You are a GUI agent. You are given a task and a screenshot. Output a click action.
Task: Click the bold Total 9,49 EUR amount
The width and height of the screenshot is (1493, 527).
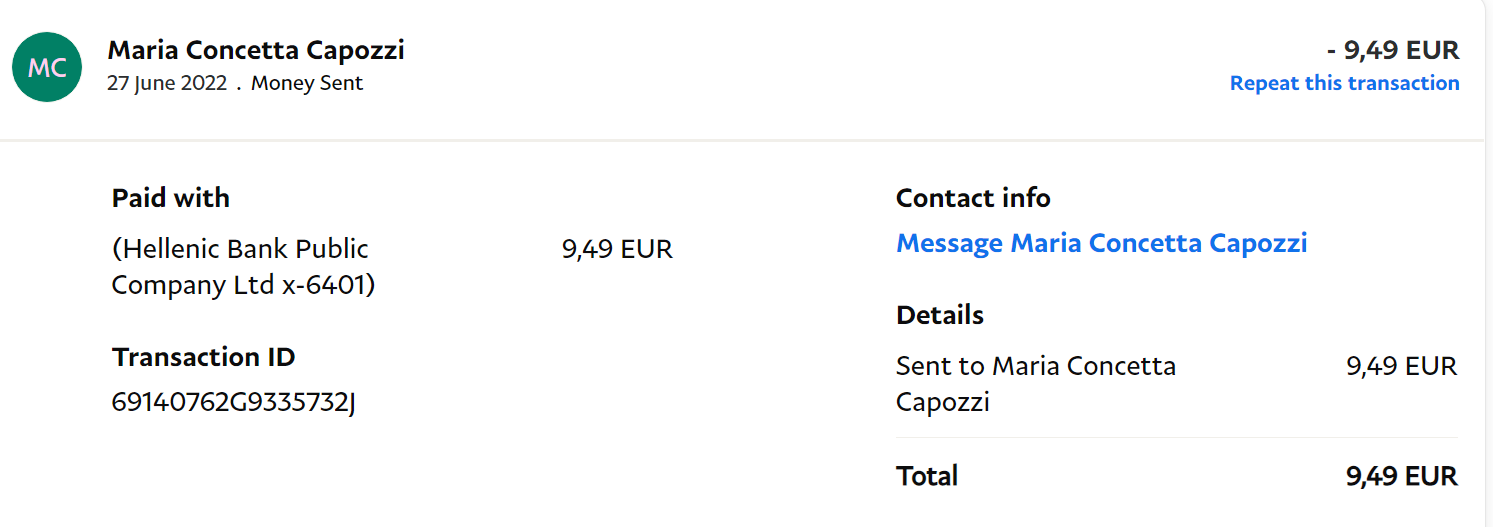(1401, 476)
